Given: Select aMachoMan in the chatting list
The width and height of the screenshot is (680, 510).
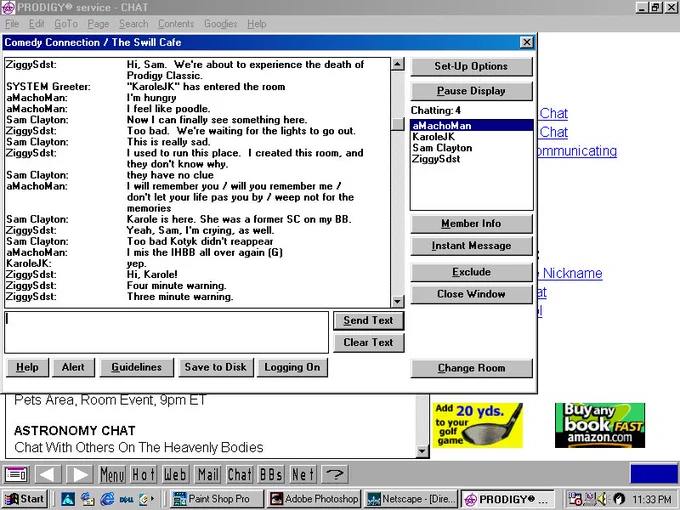Looking at the screenshot, I should tap(471, 126).
